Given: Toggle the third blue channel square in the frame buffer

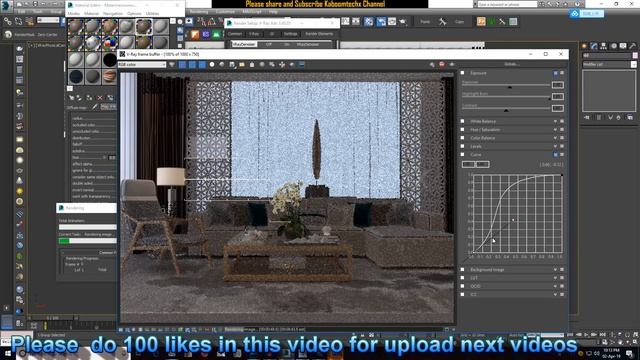Looking at the screenshot, I should tap(202, 64).
